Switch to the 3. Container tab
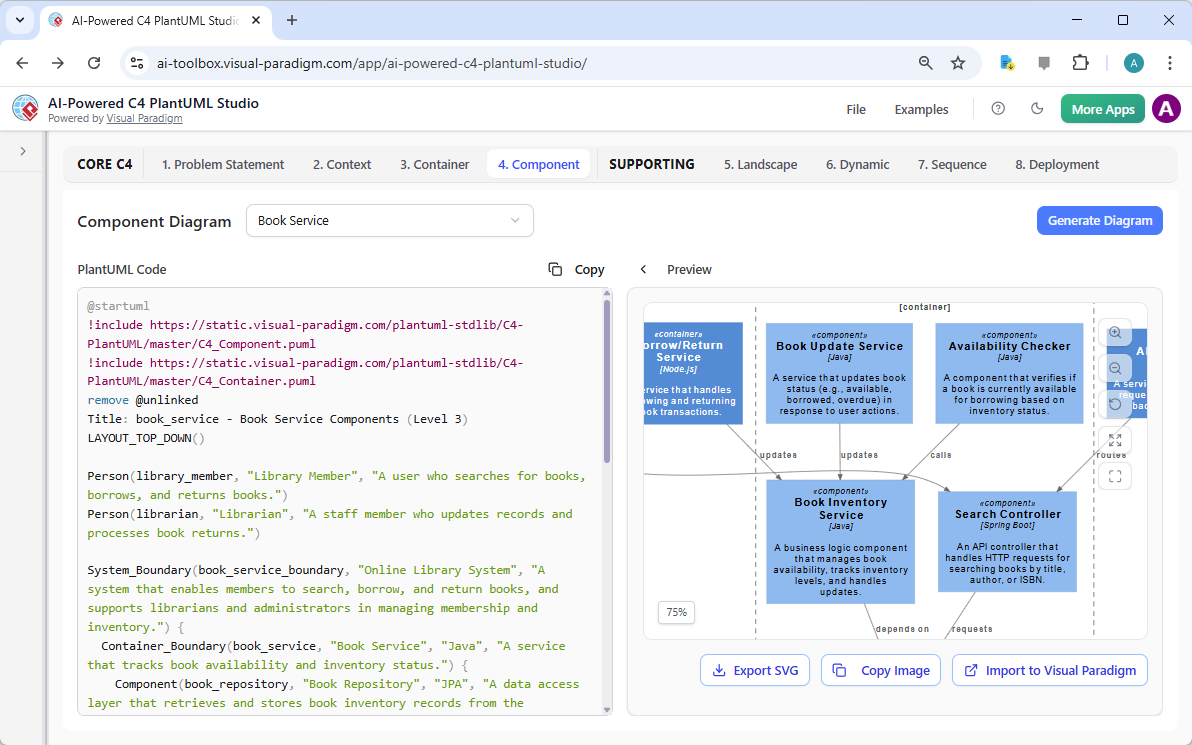This screenshot has height=745, width=1192. pos(434,164)
